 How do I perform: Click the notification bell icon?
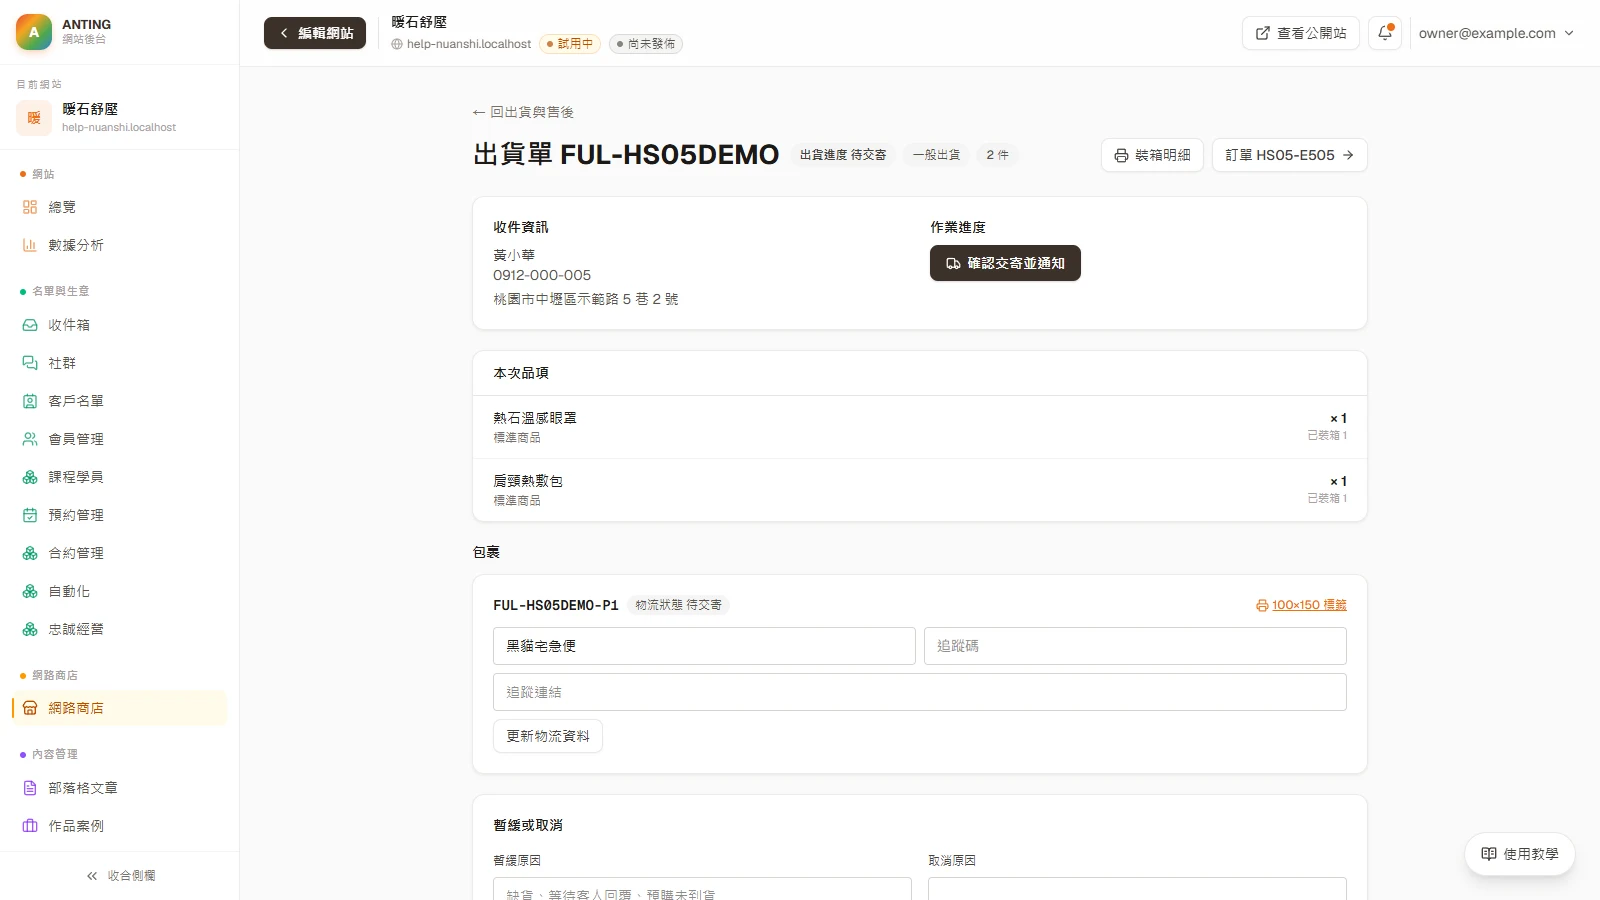[x=1385, y=33]
